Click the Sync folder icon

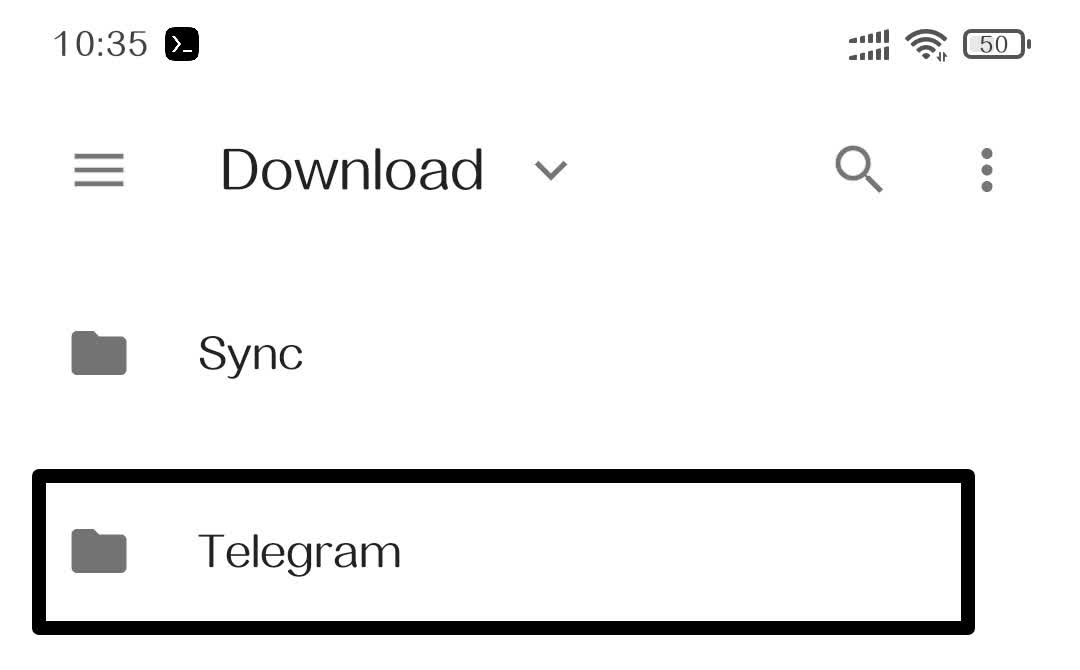[x=99, y=354]
